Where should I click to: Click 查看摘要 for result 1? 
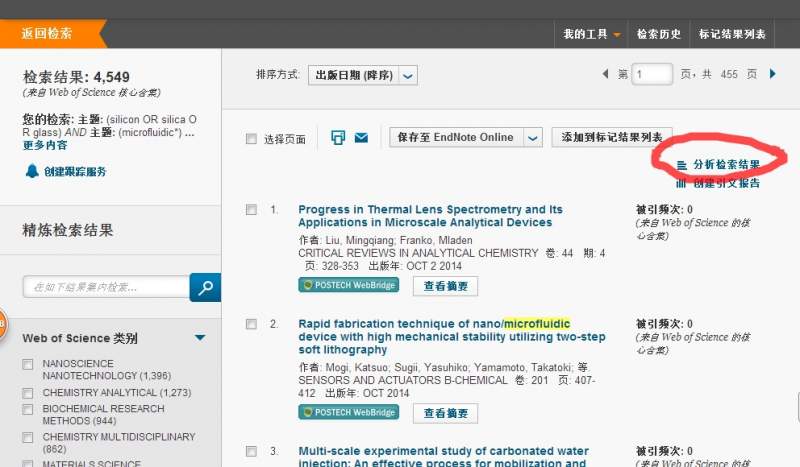[x=445, y=286]
